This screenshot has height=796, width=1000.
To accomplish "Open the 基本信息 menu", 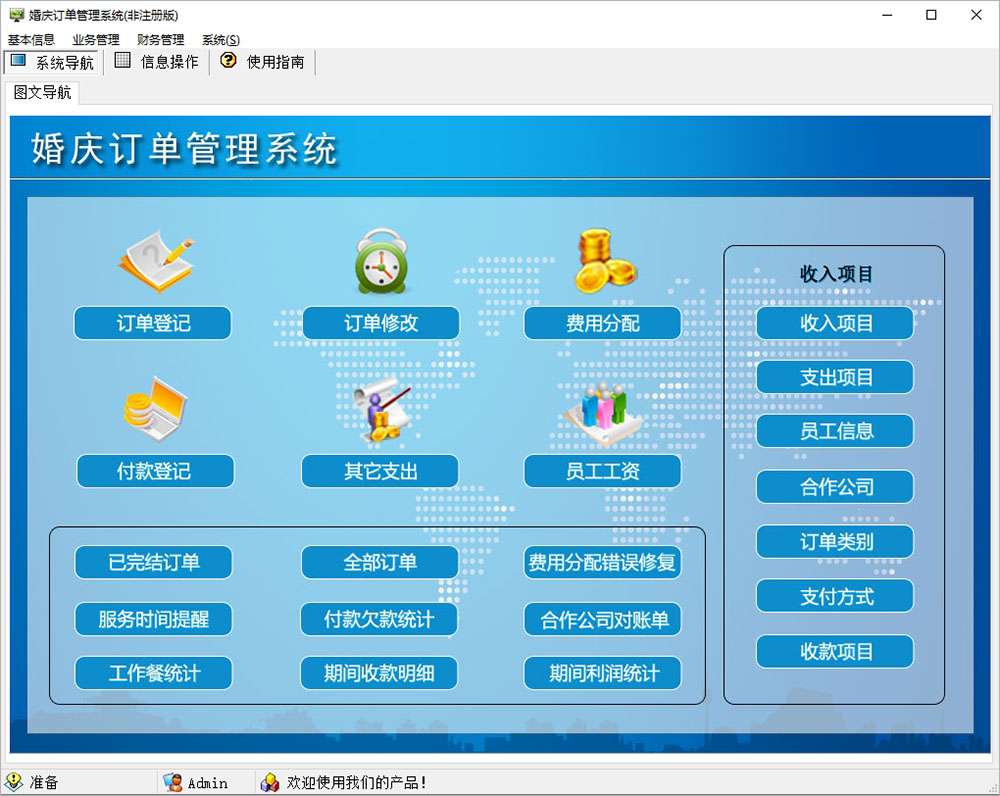I will [31, 40].
